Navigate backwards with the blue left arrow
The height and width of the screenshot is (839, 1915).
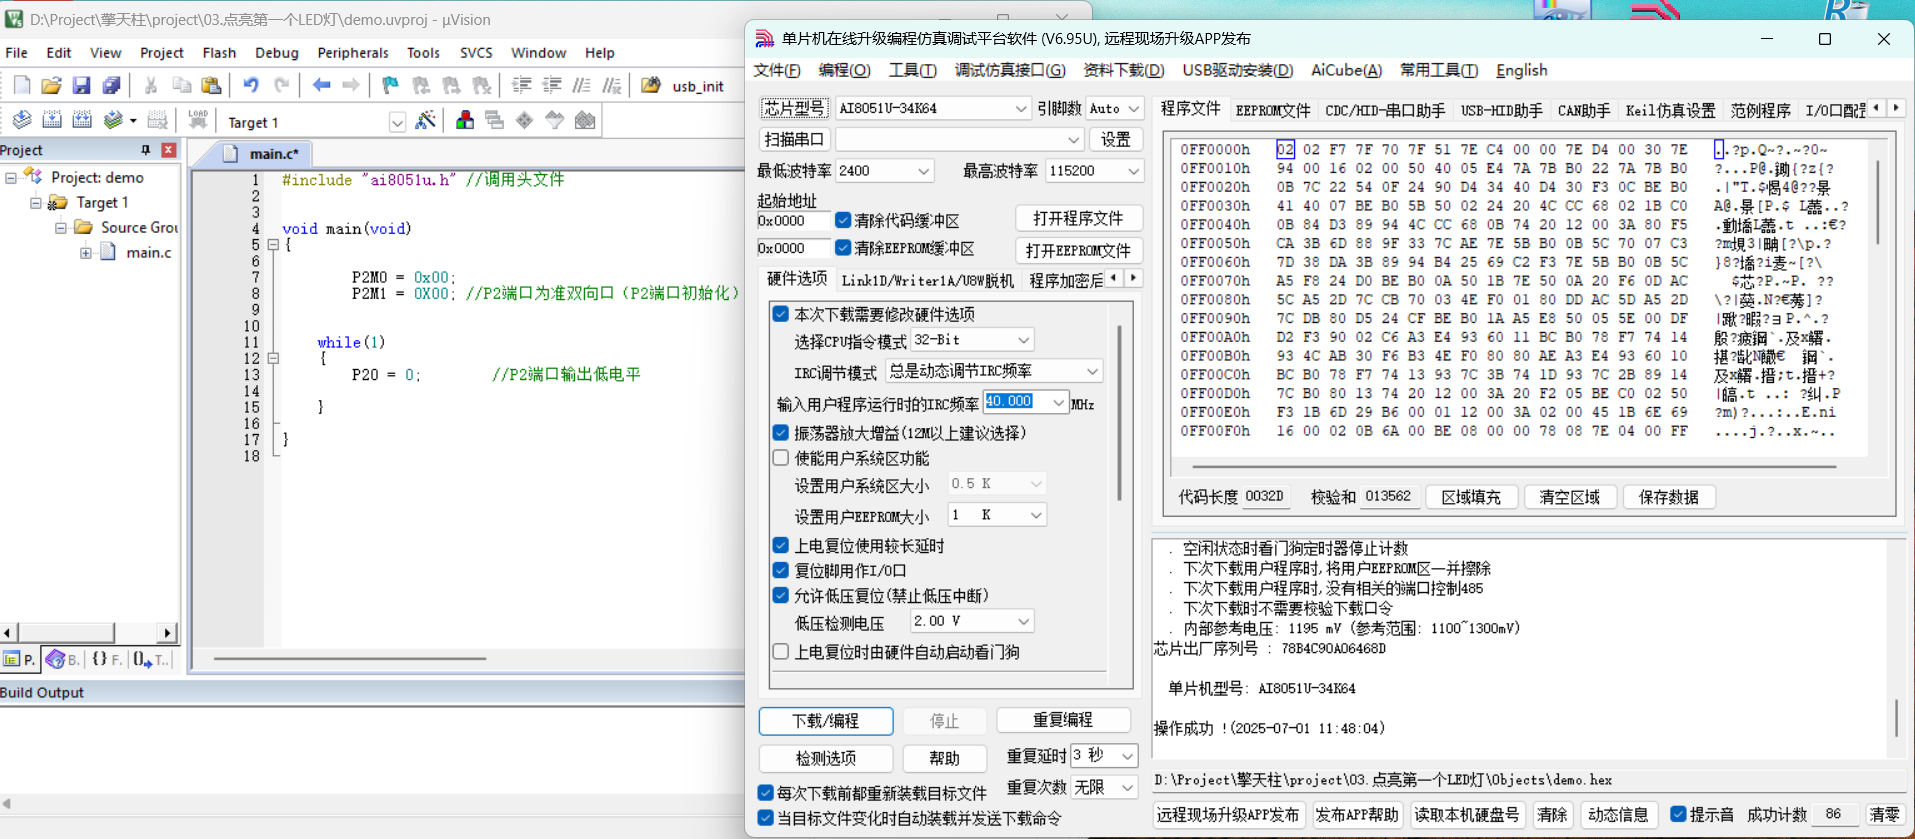click(x=321, y=86)
